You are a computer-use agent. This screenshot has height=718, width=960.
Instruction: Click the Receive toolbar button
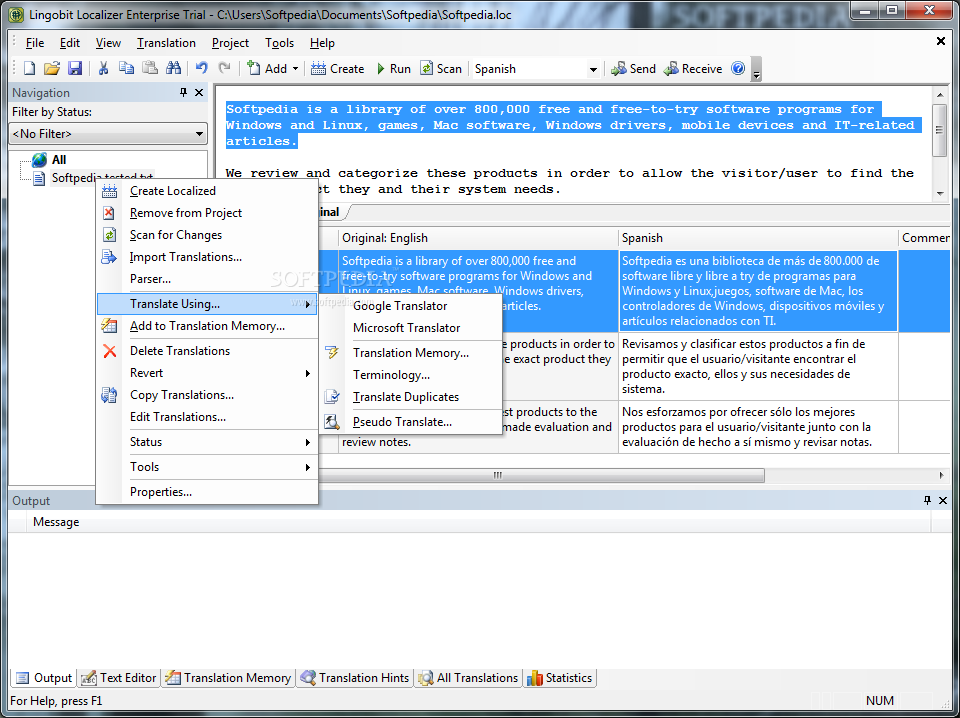tap(693, 69)
